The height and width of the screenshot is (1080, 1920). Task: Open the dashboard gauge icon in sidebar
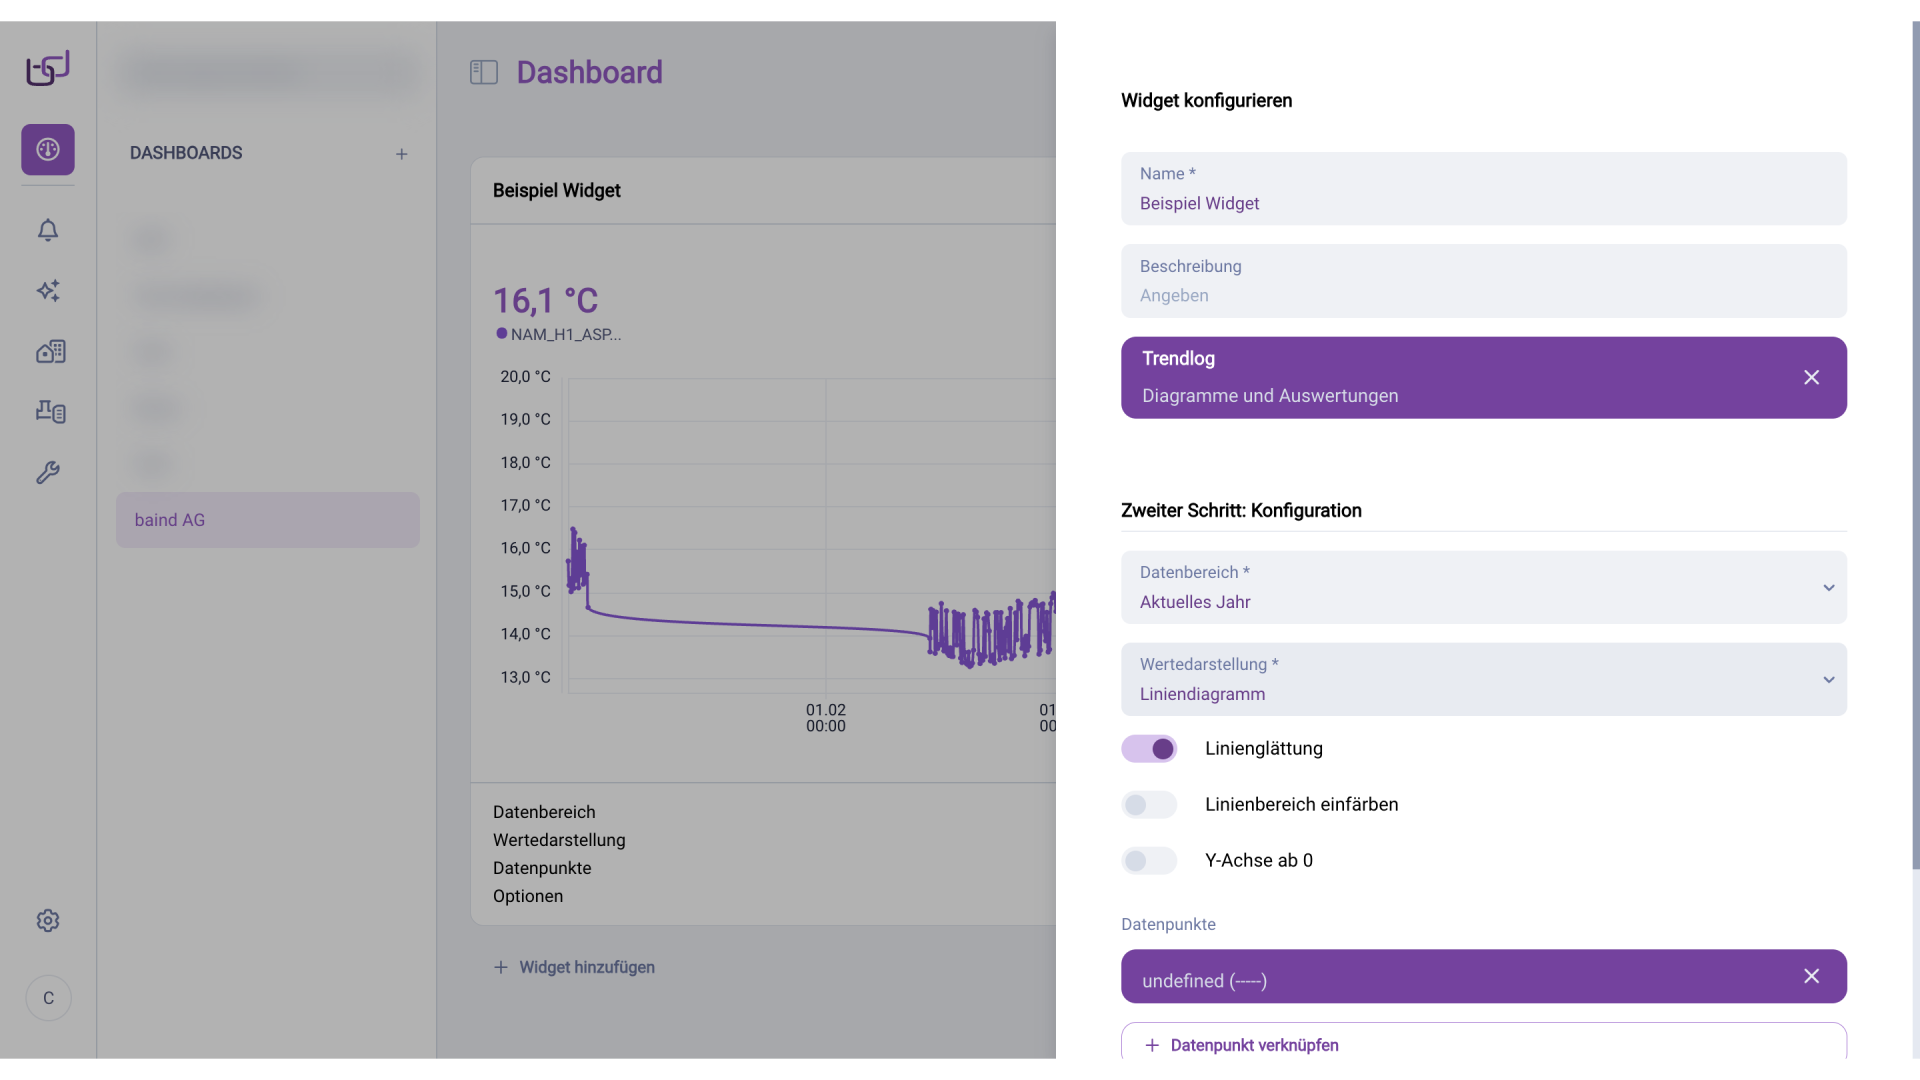click(x=48, y=150)
